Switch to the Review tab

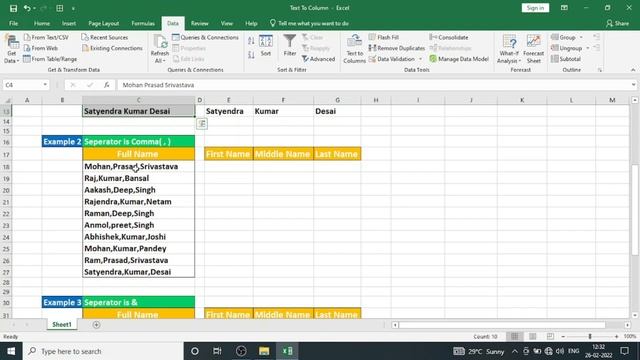coord(200,23)
